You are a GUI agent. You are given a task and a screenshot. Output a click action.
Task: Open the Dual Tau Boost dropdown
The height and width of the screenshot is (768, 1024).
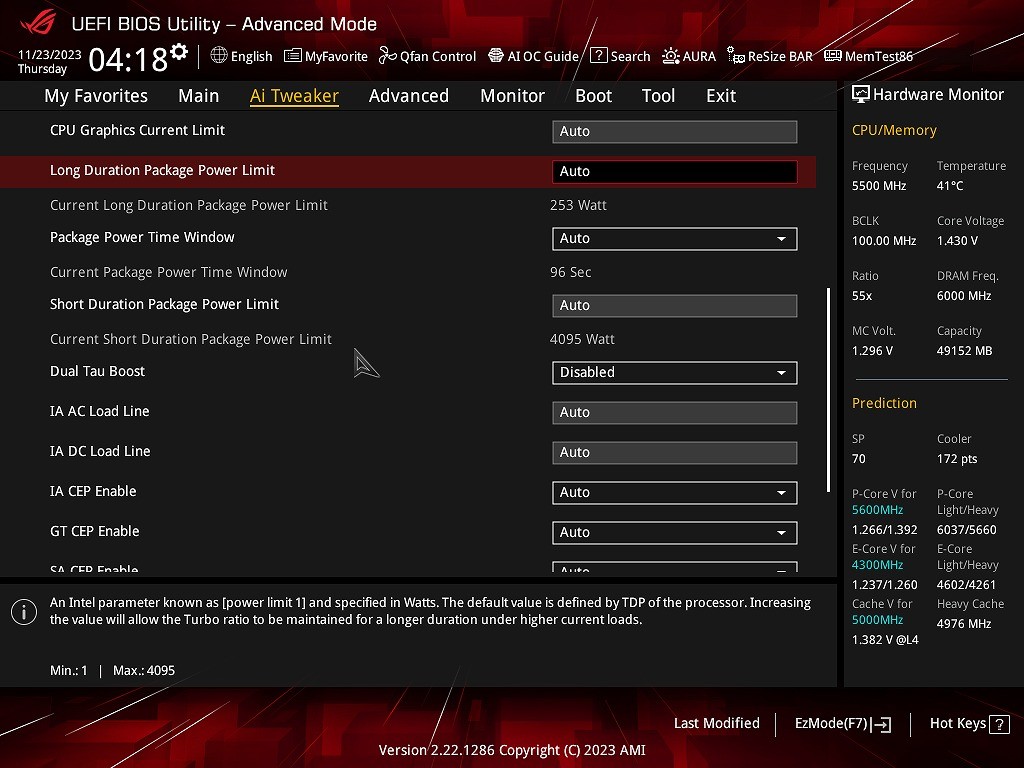click(675, 372)
